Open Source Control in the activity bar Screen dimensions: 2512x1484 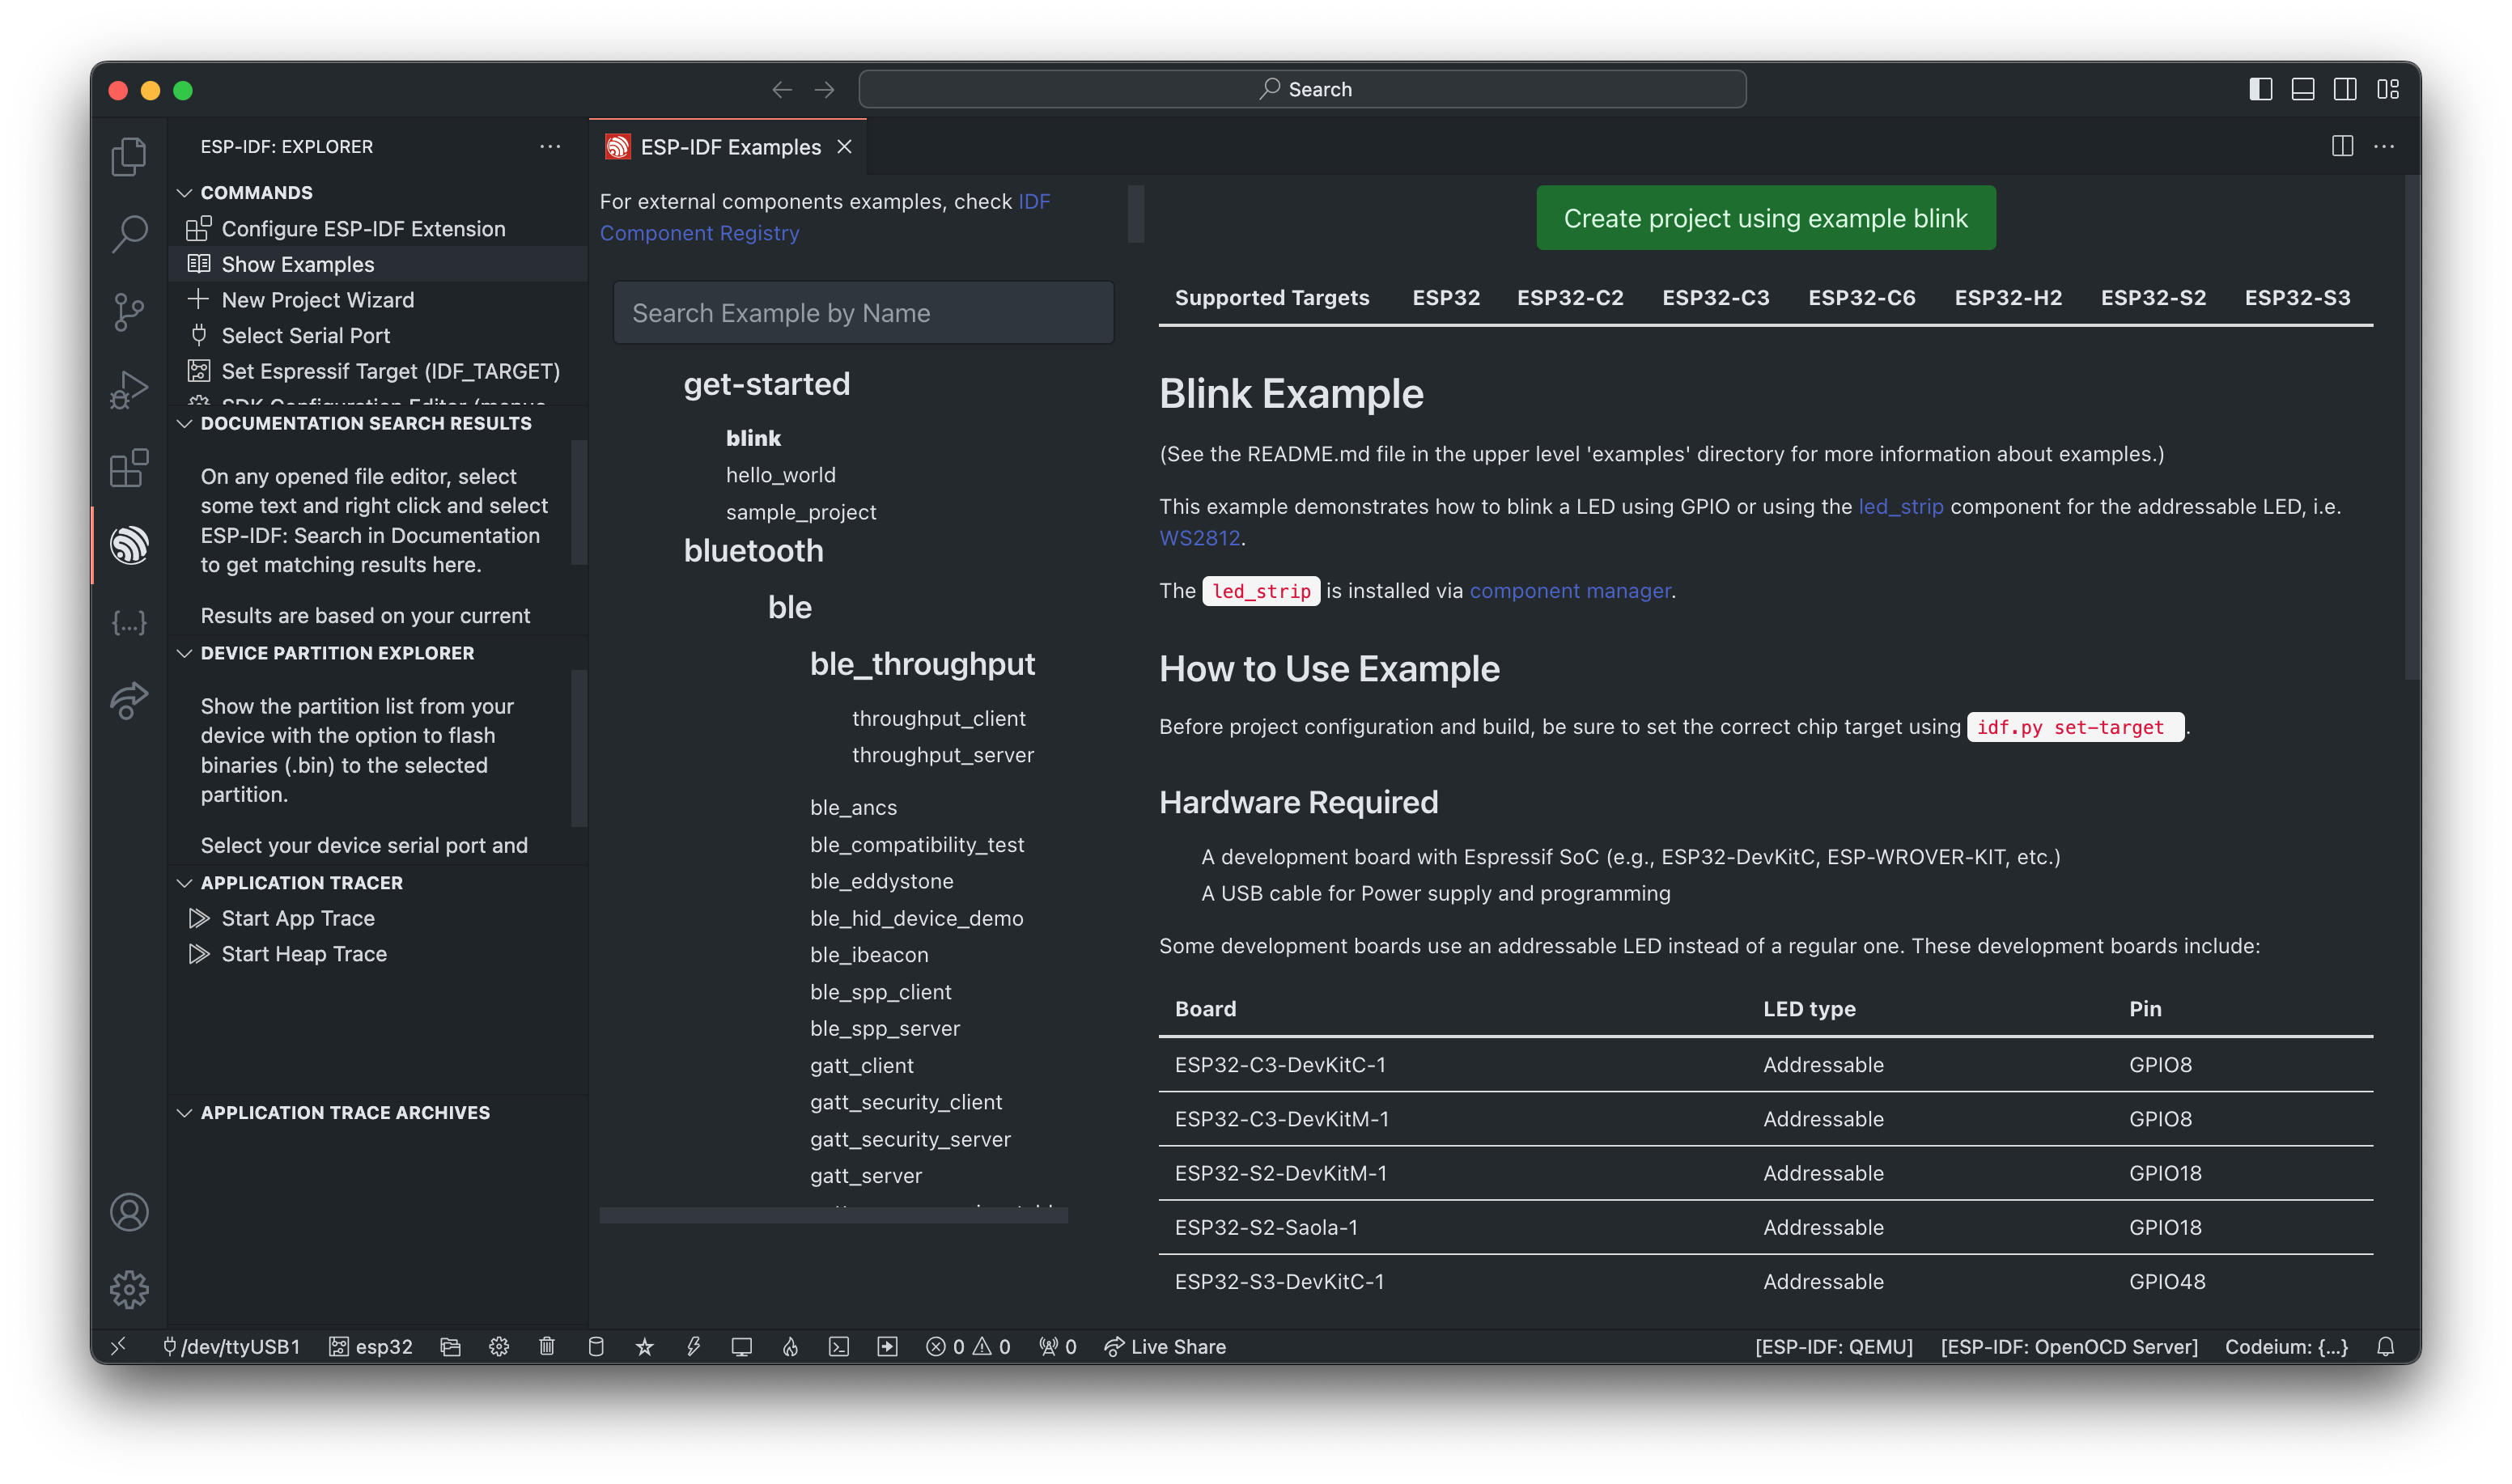click(129, 312)
